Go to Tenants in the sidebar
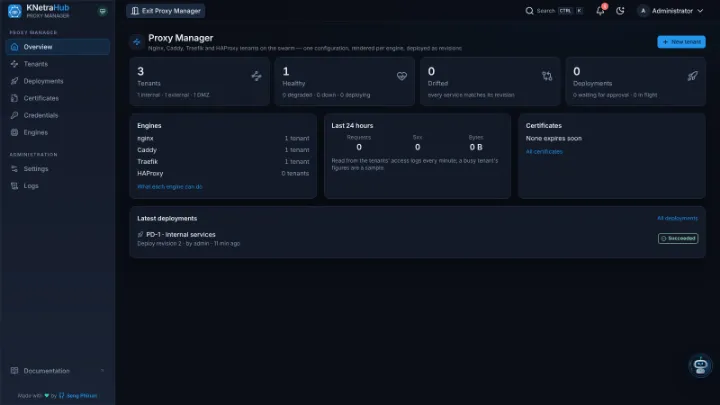The image size is (720, 405). click(58, 64)
